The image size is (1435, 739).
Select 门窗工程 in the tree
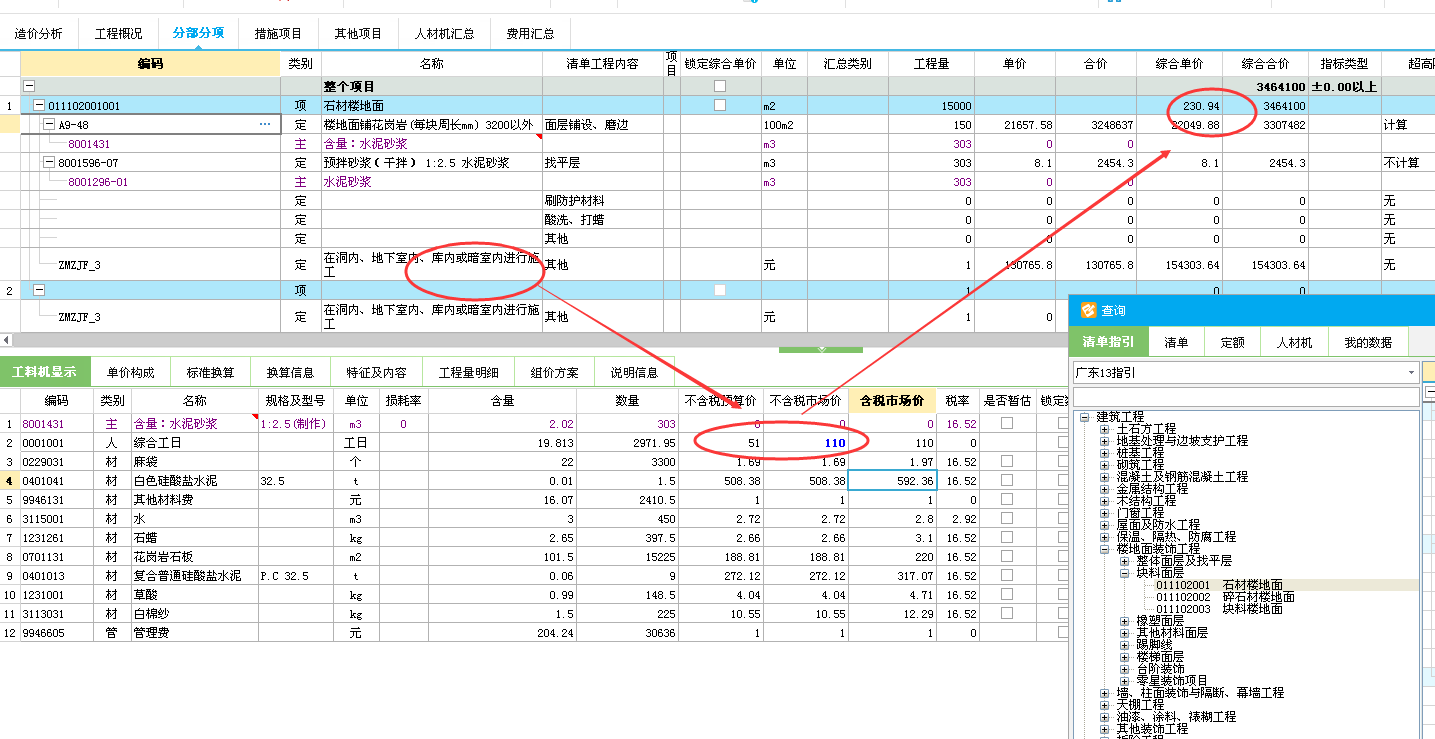coord(1140,513)
